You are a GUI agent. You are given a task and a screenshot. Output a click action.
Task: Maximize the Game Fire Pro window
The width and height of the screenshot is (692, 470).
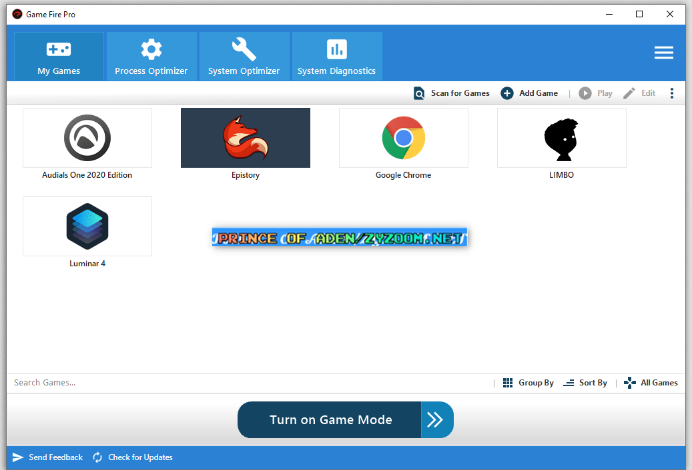[639, 14]
